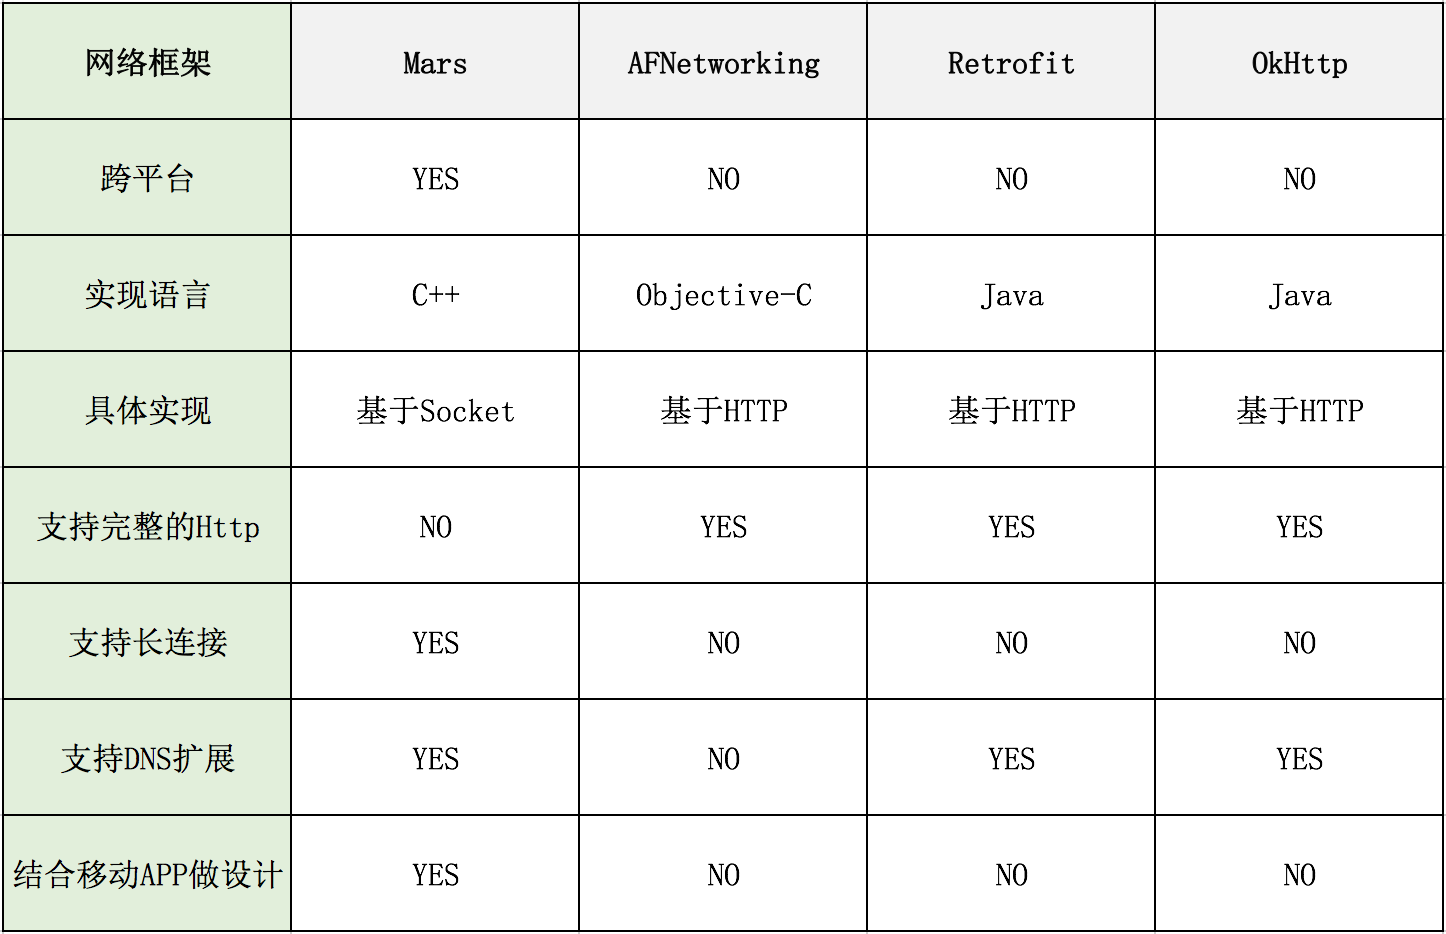Click the Mars column header
Image resolution: width=1446 pixels, height=934 pixels.
(435, 62)
